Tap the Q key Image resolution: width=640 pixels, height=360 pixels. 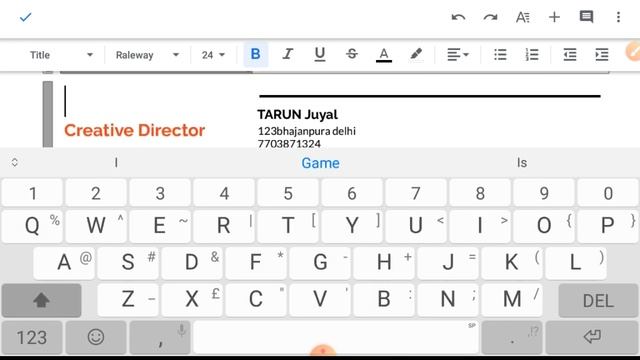[32, 226]
